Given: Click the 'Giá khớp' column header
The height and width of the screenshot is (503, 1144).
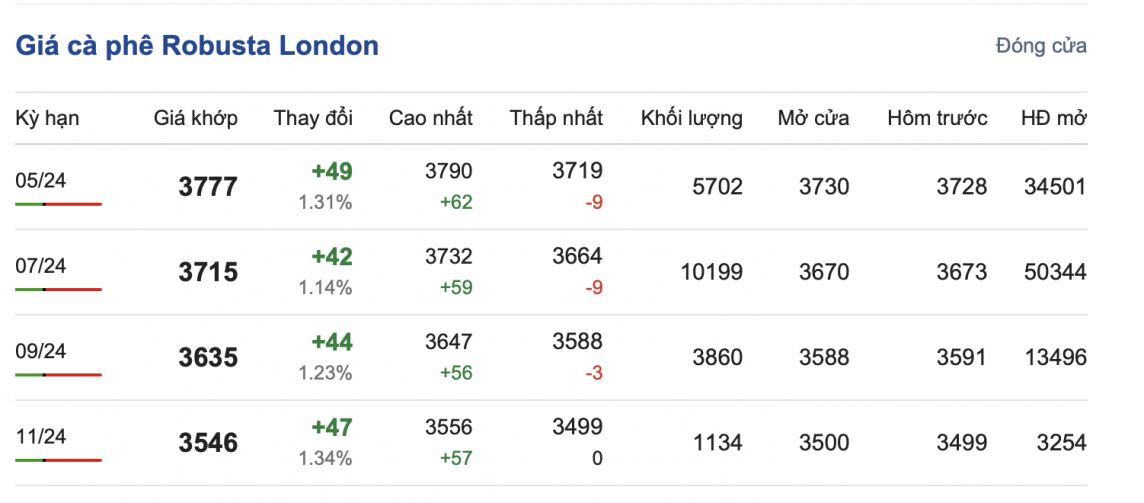Looking at the screenshot, I should 195,118.
